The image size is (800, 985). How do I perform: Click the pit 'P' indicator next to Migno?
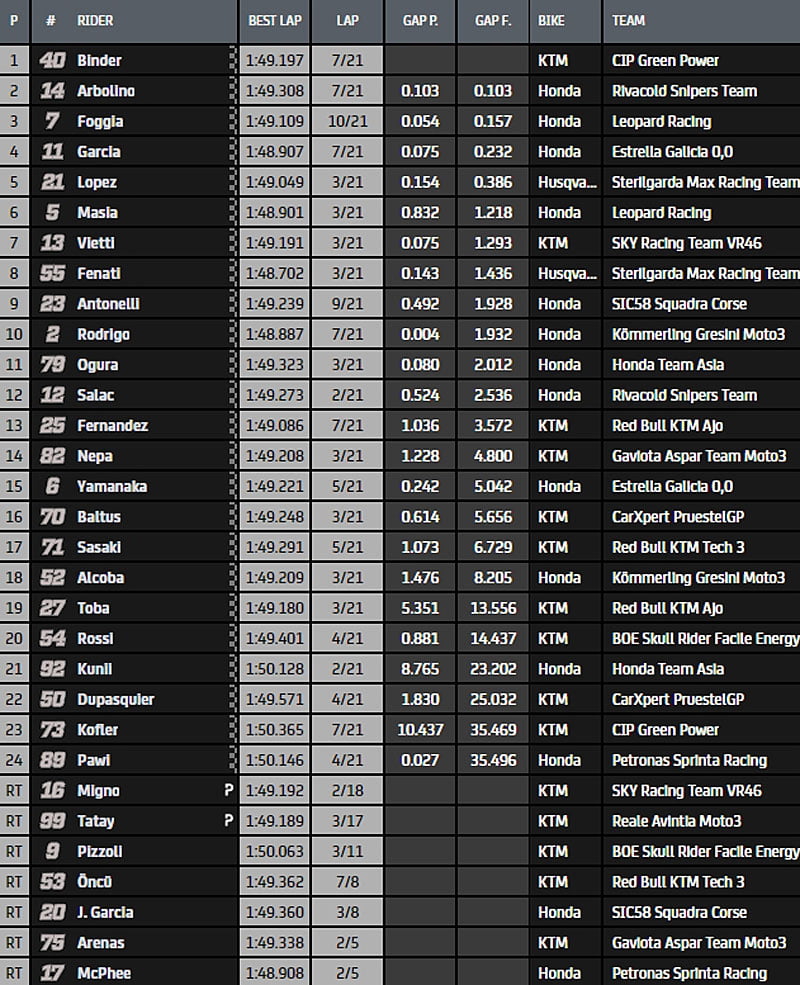pos(228,791)
